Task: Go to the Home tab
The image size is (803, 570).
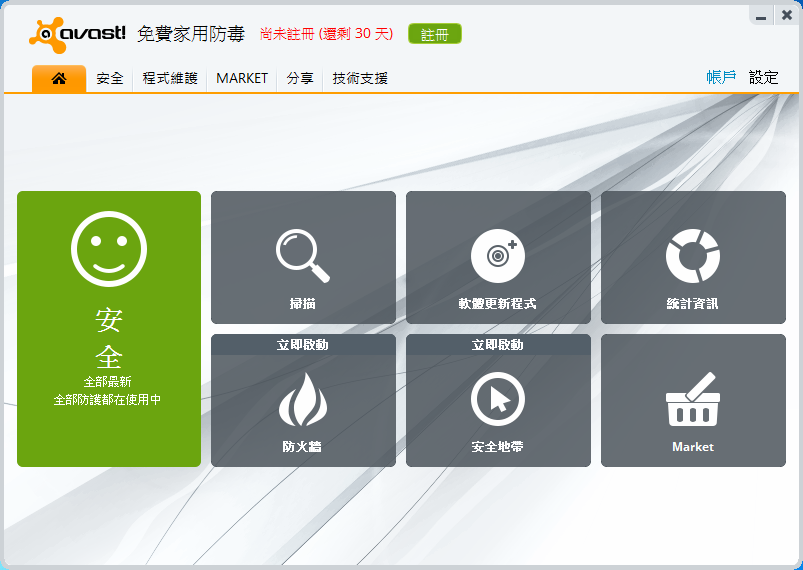Action: pyautogui.click(x=59, y=78)
